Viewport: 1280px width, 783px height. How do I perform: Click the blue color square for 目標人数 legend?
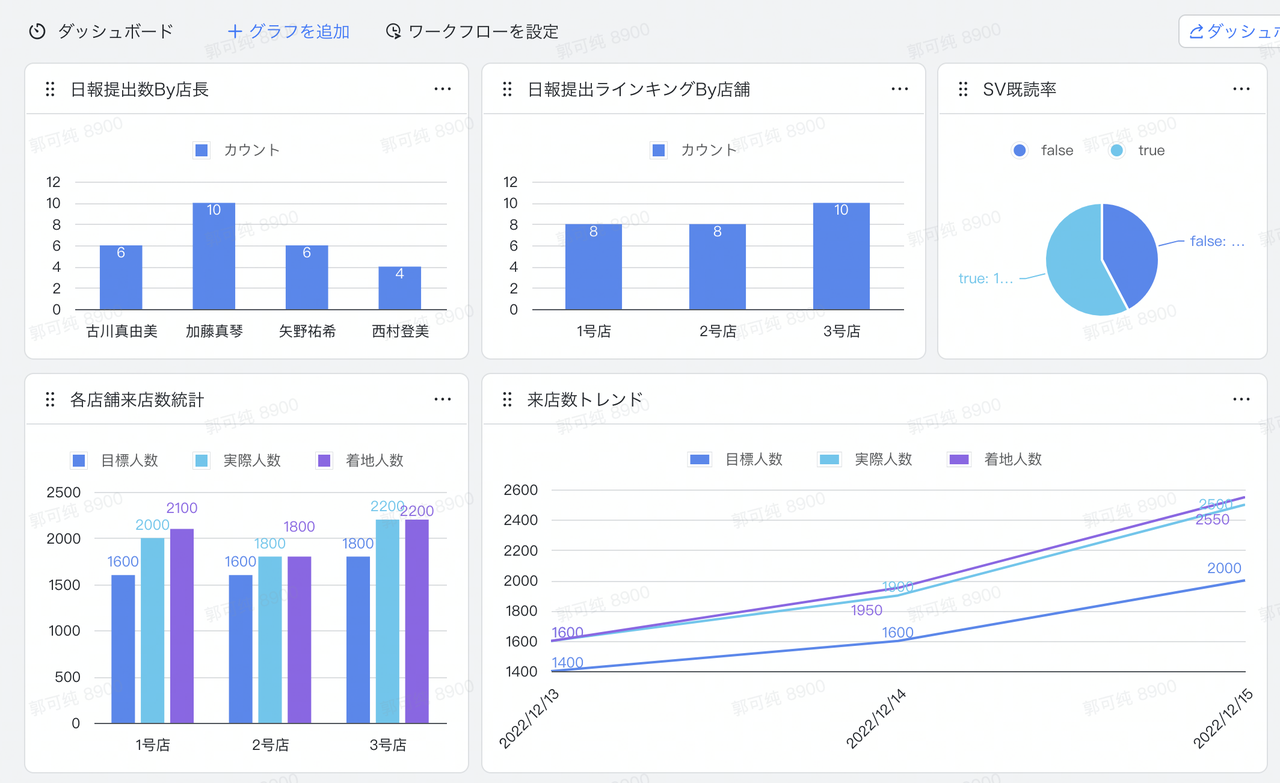tap(79, 460)
